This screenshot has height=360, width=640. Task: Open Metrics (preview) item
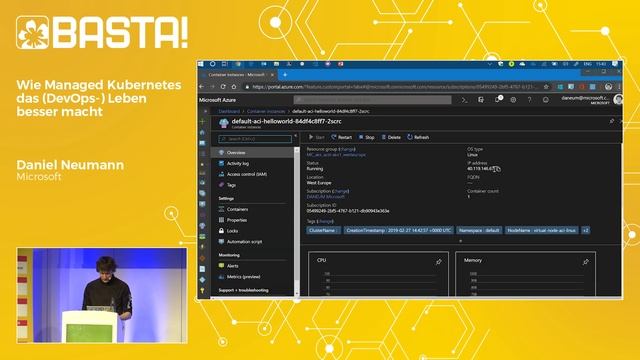tap(252, 277)
